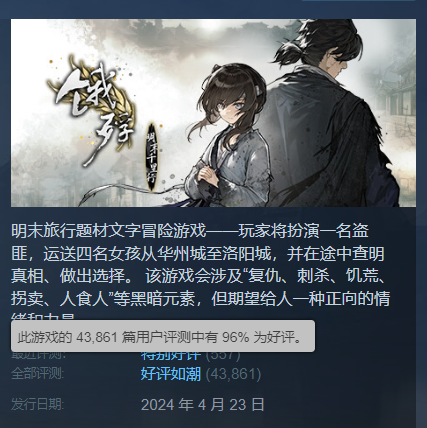Click the 全部评测 label
This screenshot has height=428, width=427.
point(37,373)
